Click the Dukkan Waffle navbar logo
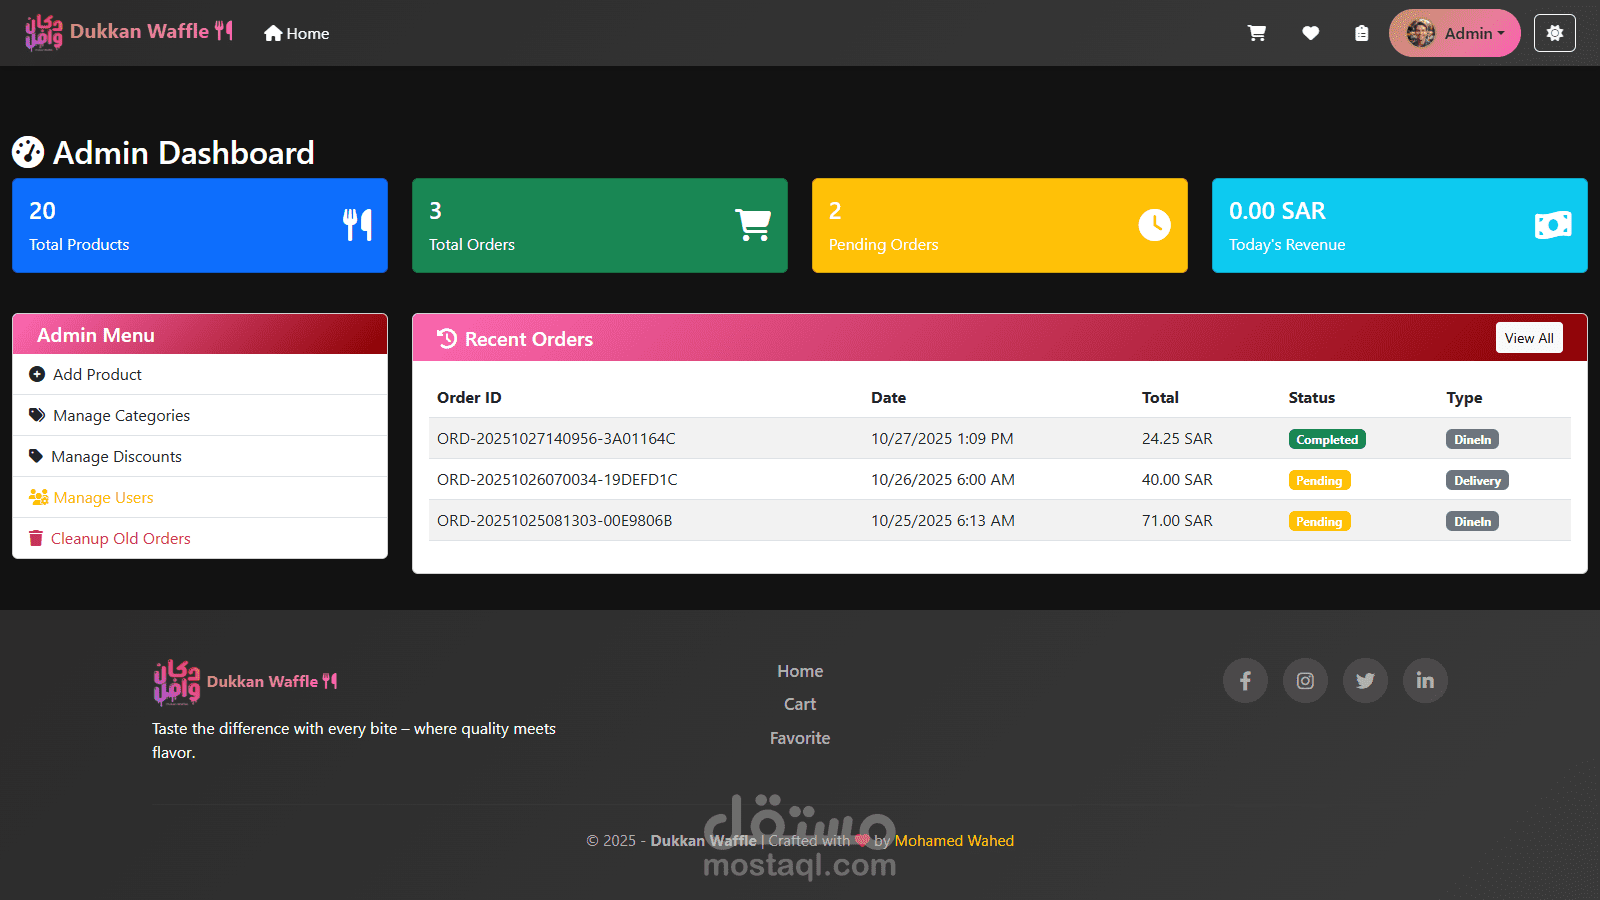Viewport: 1600px width, 900px height. (x=129, y=32)
